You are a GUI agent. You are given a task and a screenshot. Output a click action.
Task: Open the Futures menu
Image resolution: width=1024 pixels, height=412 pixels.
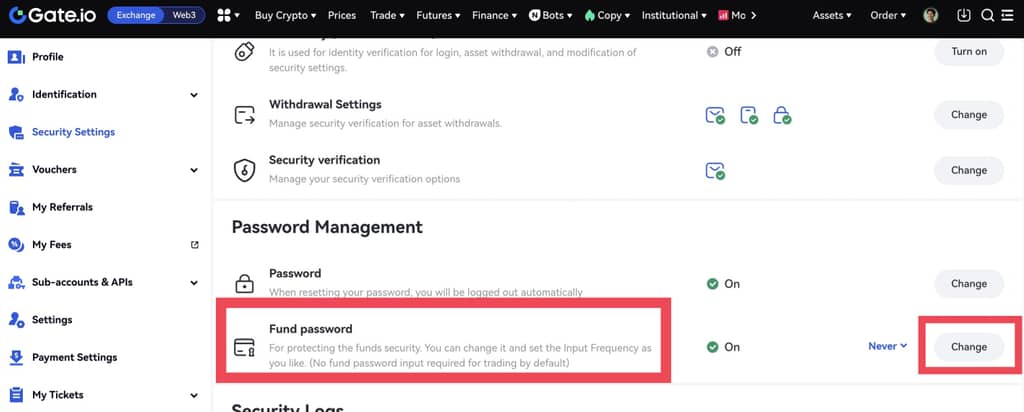point(438,16)
